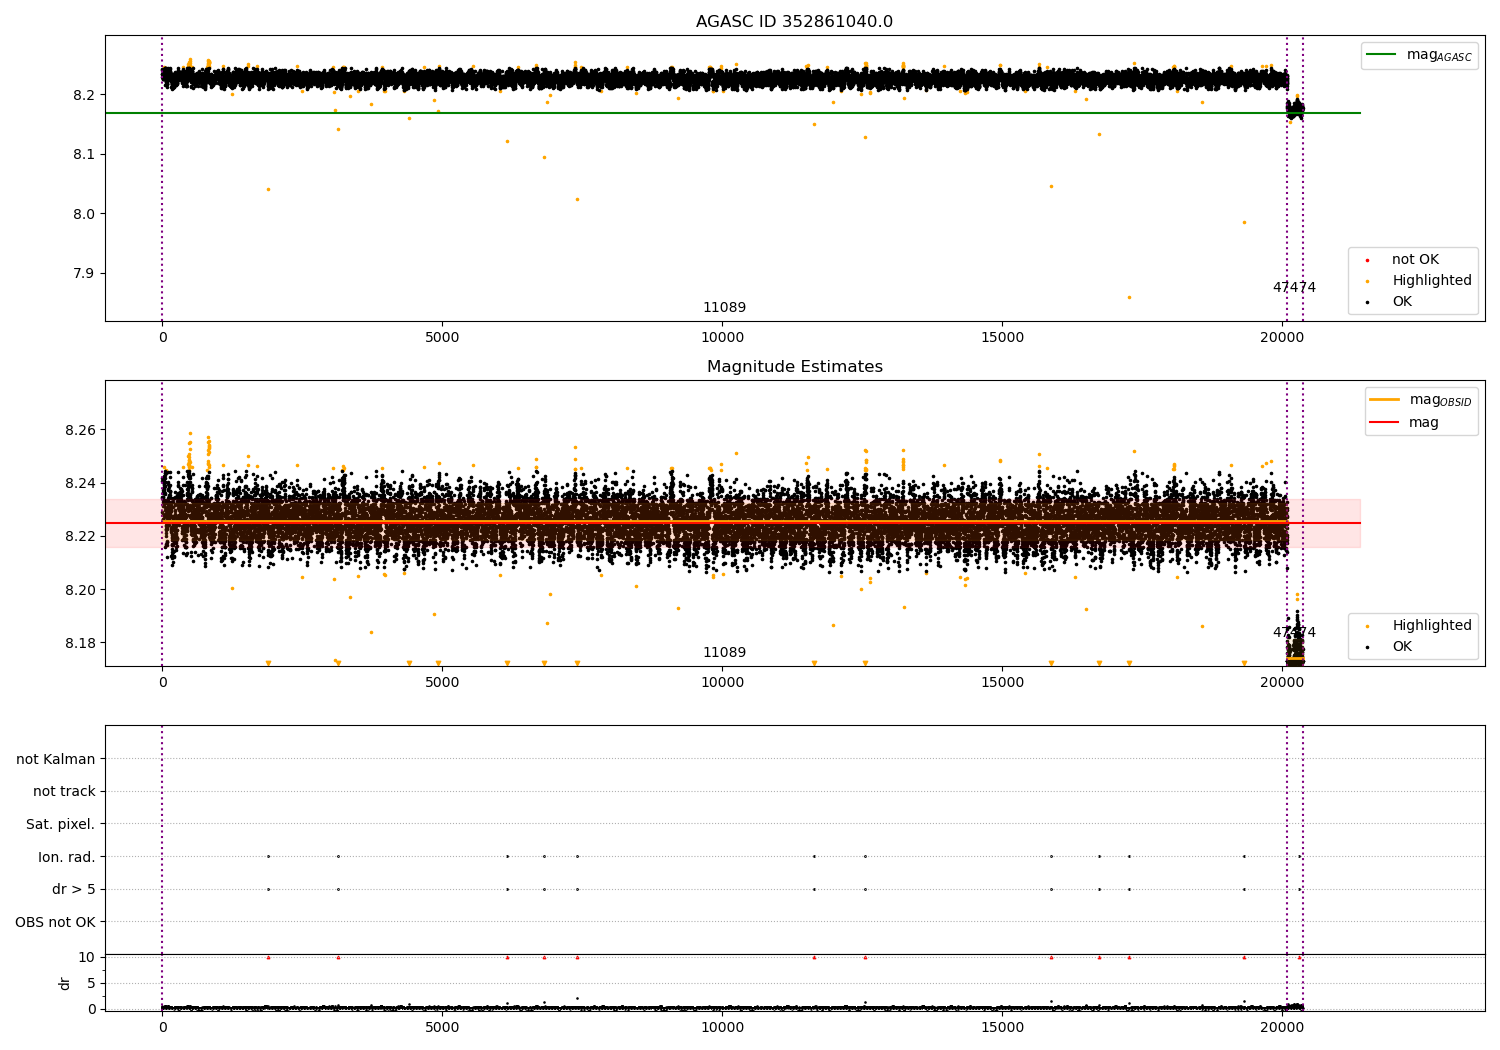The width and height of the screenshot is (1500, 1050).
Task: Click the '11089' obsid label in Magnitude Estimates plot
Action: 724,653
